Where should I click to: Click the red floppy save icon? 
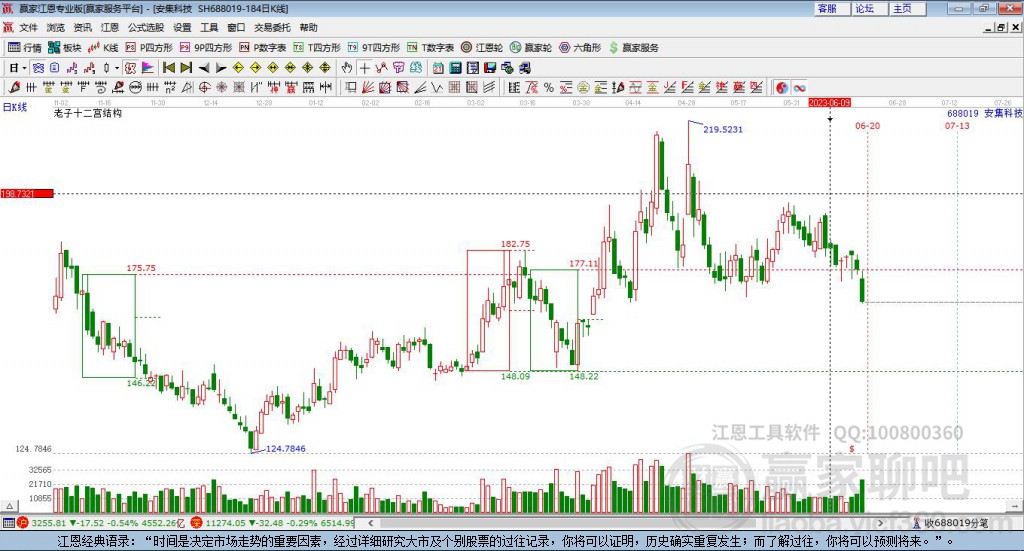pos(490,68)
